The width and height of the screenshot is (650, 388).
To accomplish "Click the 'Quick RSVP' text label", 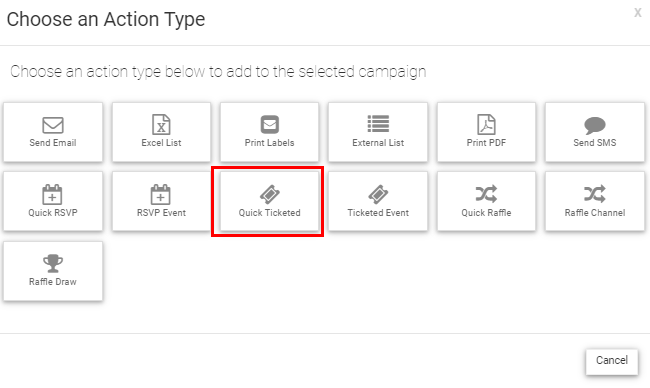I will pyautogui.click(x=53, y=213).
